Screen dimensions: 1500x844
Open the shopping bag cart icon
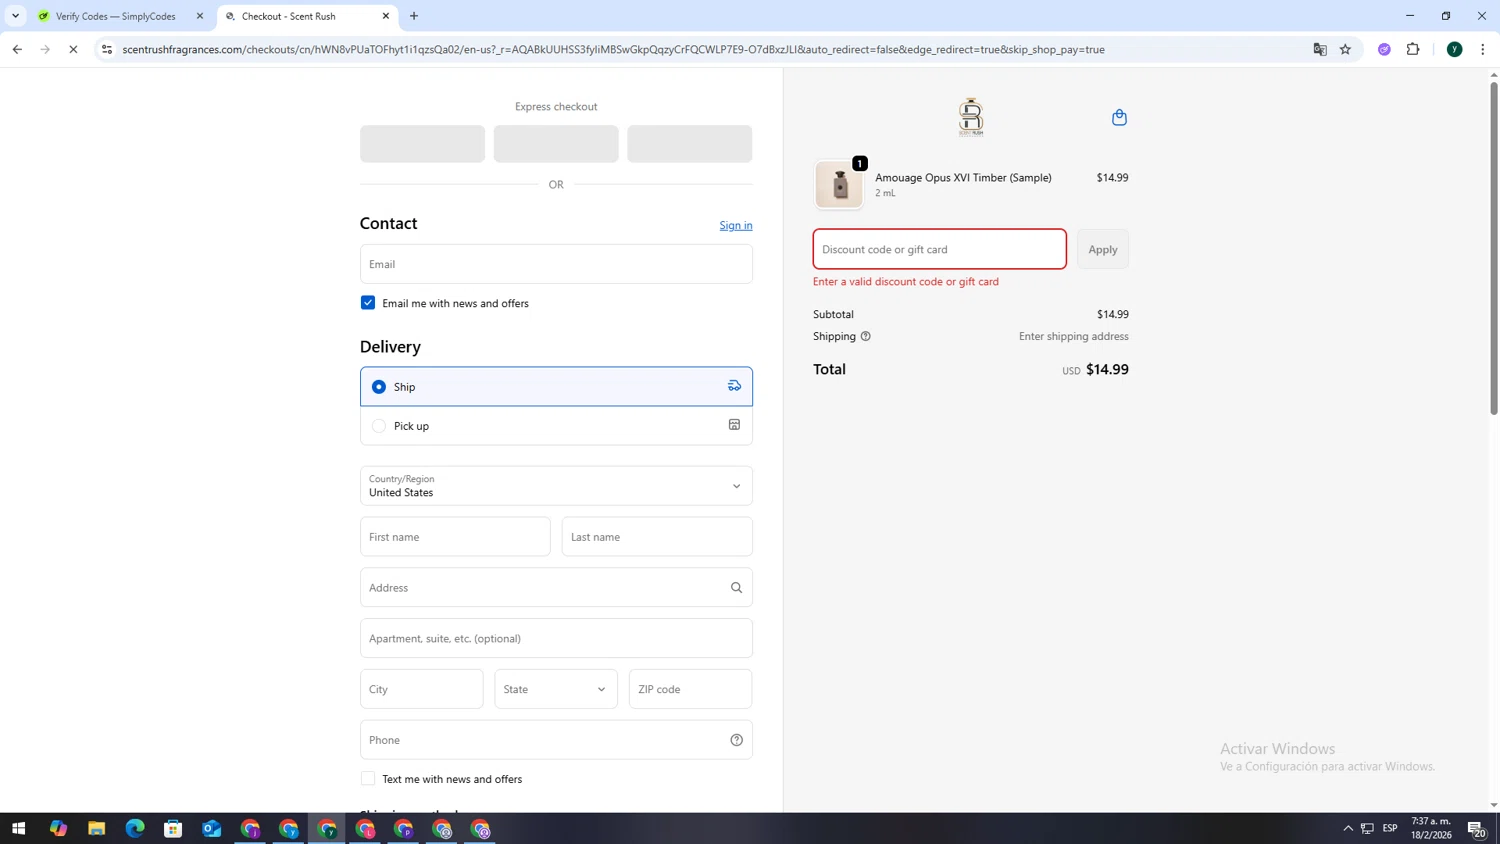1119,118
